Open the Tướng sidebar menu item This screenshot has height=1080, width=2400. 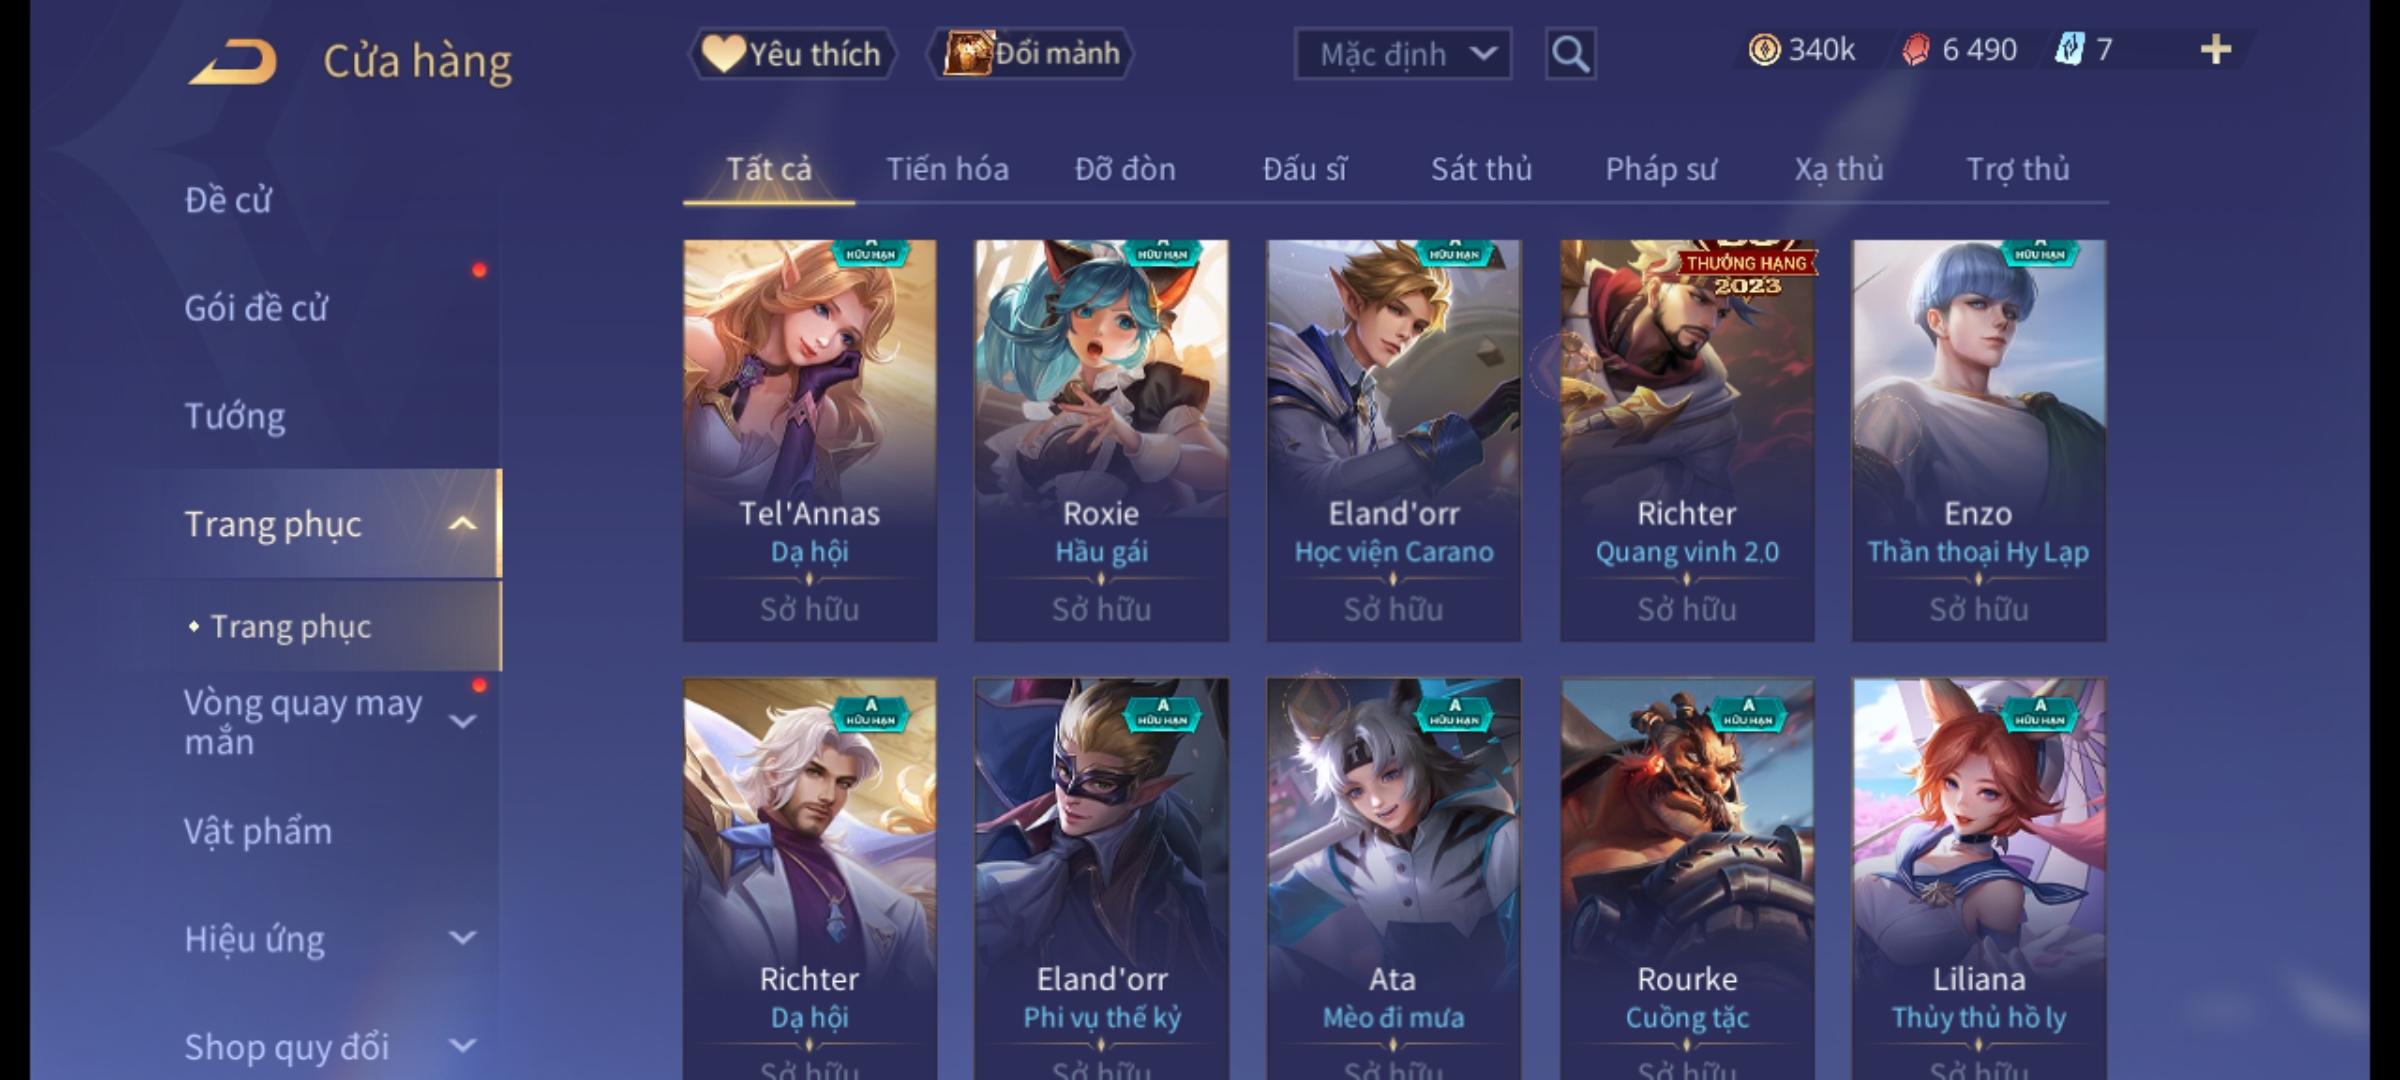click(235, 416)
